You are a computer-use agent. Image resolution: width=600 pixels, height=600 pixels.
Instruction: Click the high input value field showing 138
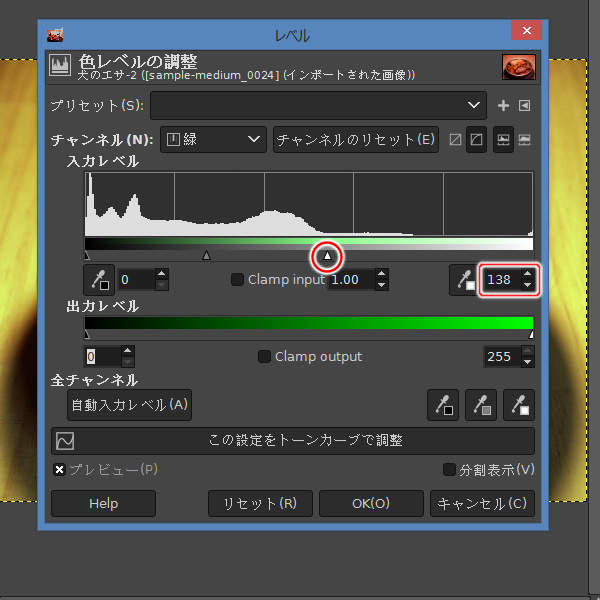[x=501, y=280]
